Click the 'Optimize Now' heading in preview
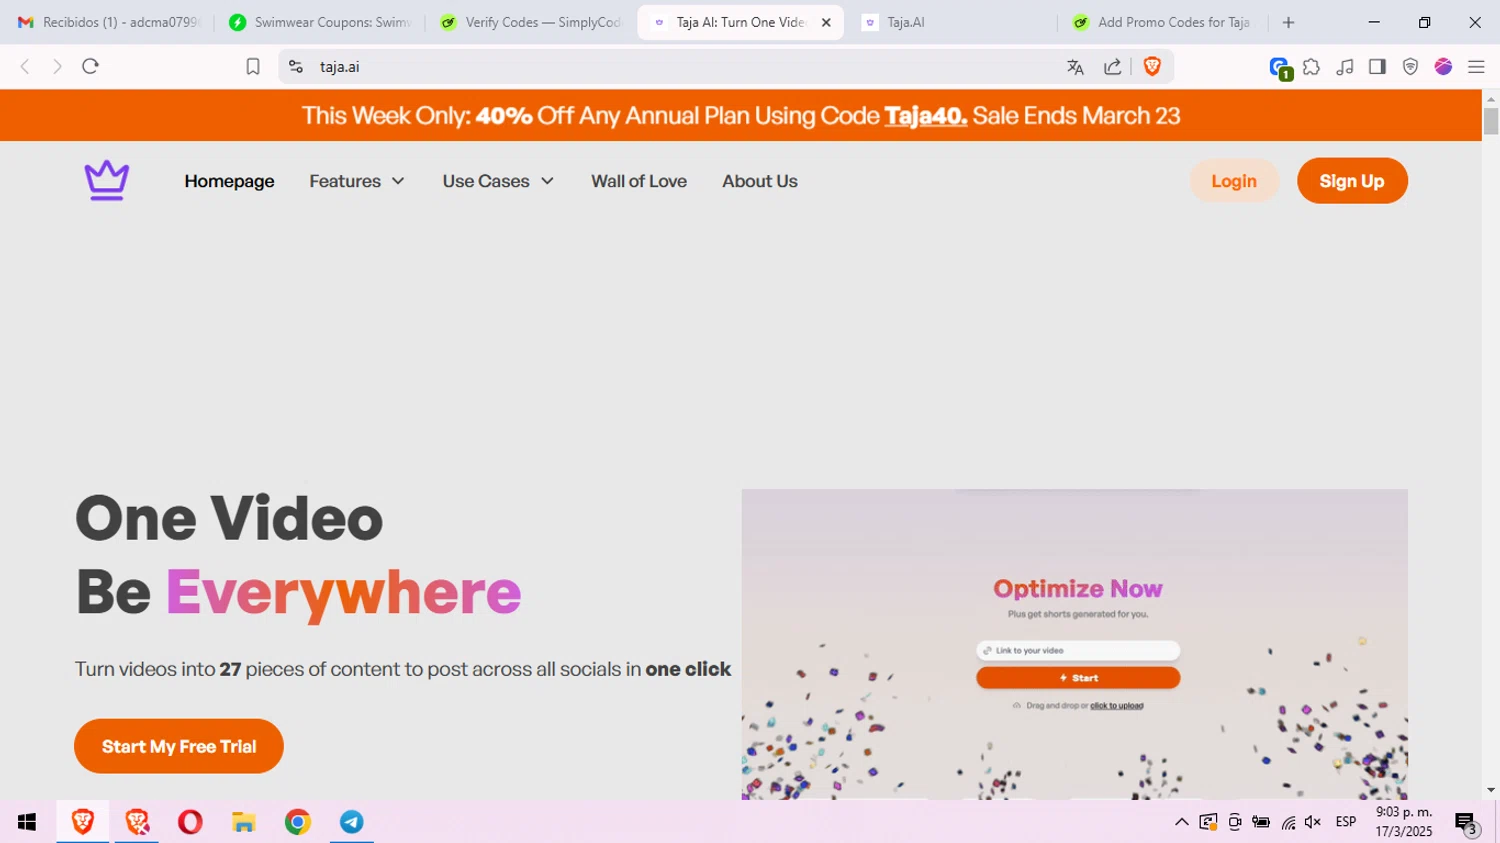This screenshot has height=843, width=1500. click(x=1078, y=589)
